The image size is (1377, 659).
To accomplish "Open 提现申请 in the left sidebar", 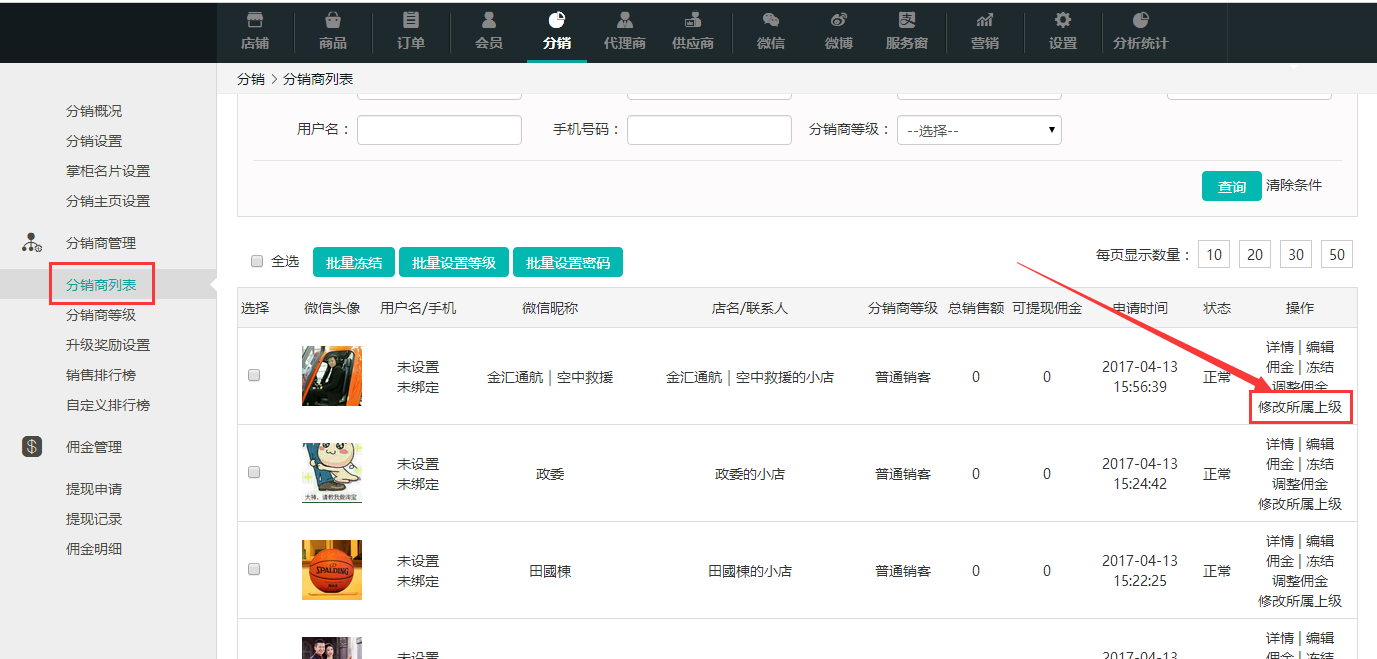I will pyautogui.click(x=94, y=489).
